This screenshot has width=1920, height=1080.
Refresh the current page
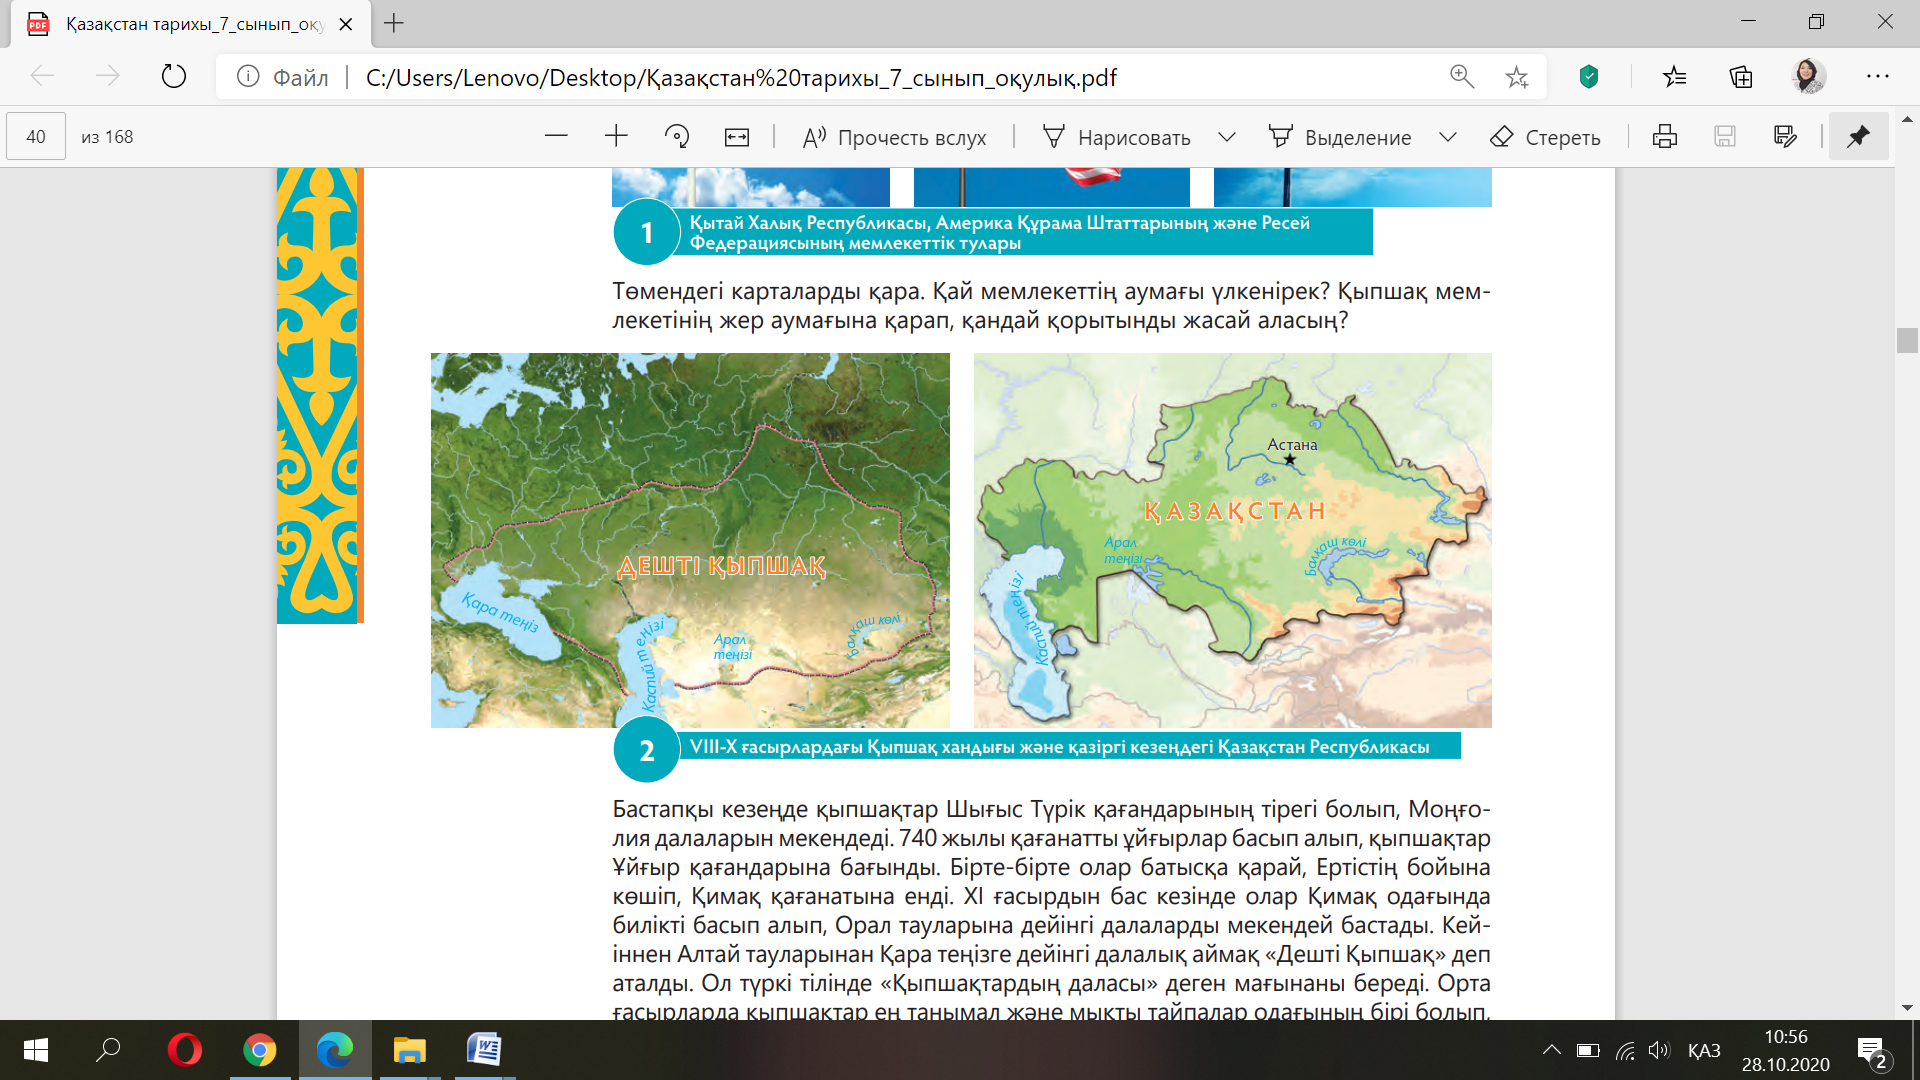(174, 77)
